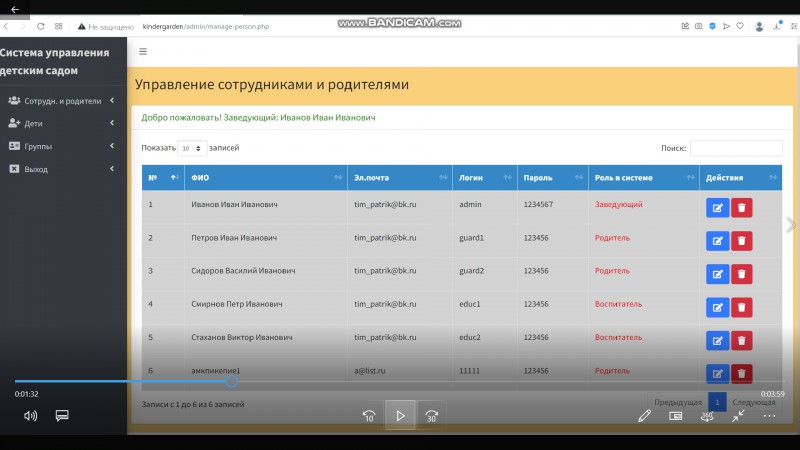Expand the Группы sidebar menu
This screenshot has height=450, width=800.
(61, 146)
